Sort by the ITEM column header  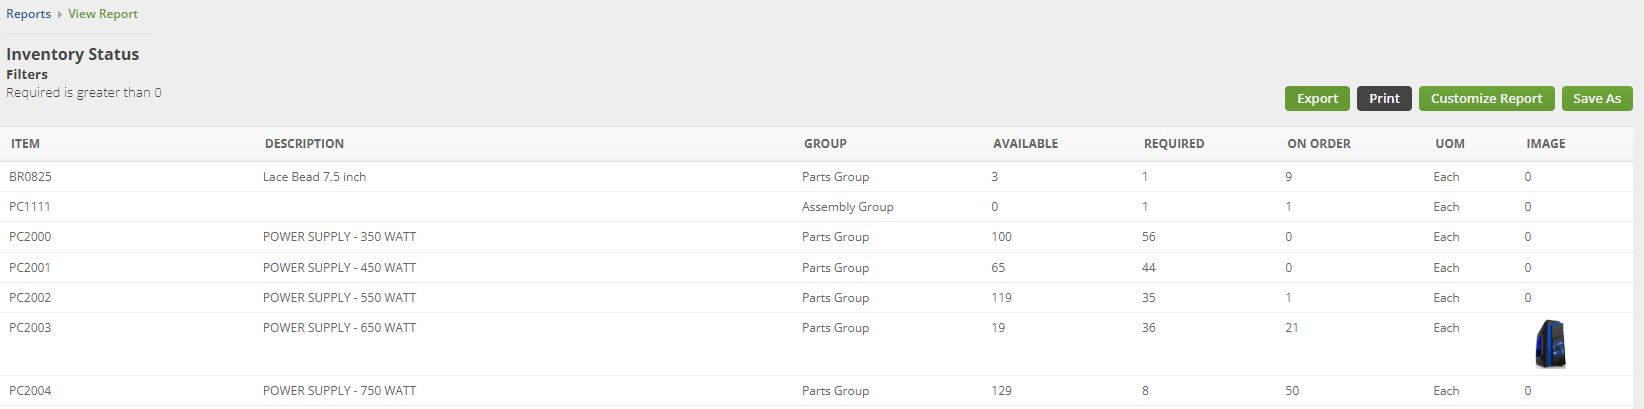tap(26, 144)
